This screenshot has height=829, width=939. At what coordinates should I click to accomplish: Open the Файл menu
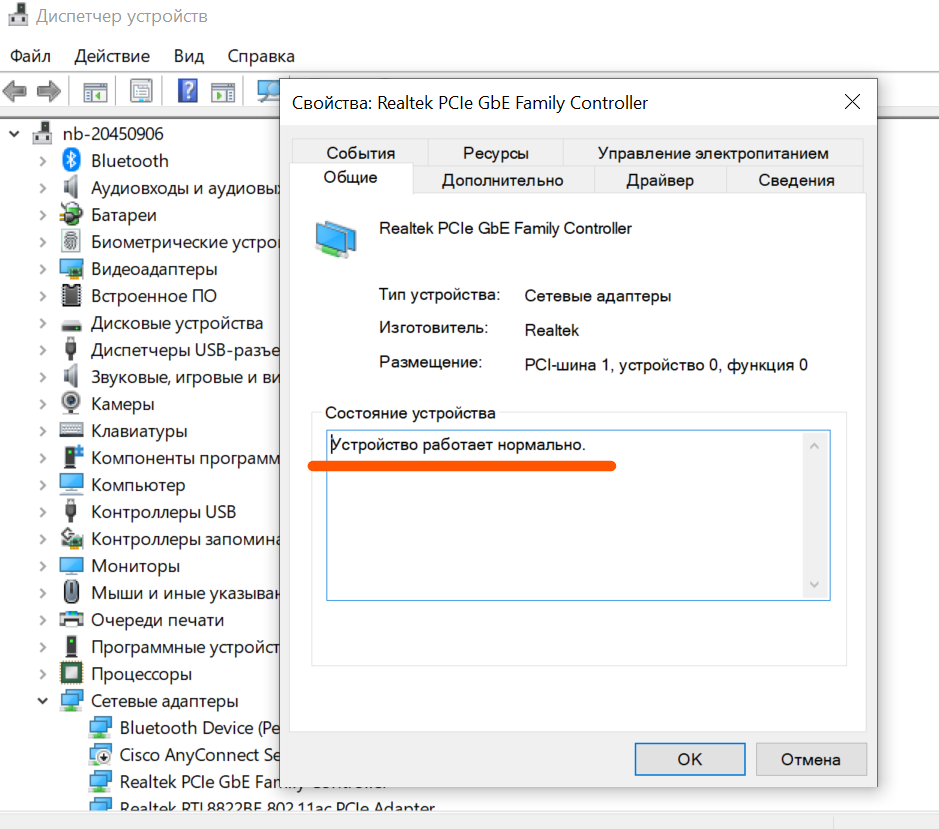[31, 56]
